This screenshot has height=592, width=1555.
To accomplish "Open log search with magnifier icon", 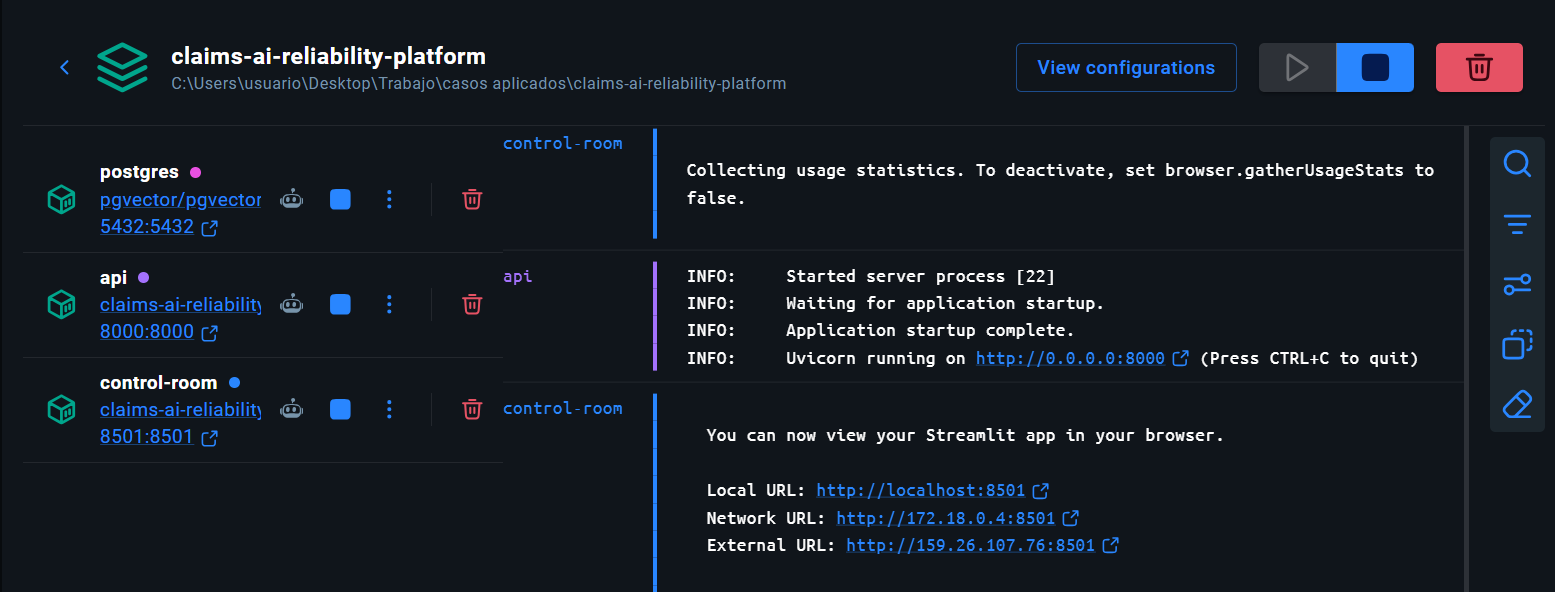I will [1517, 163].
